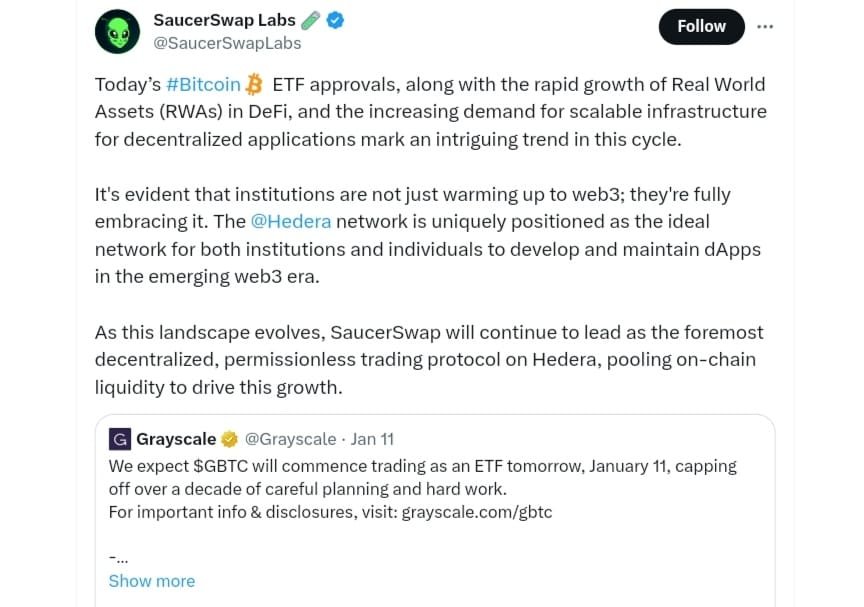
Task: Click the Jan 11 timestamp
Action: [x=372, y=439]
